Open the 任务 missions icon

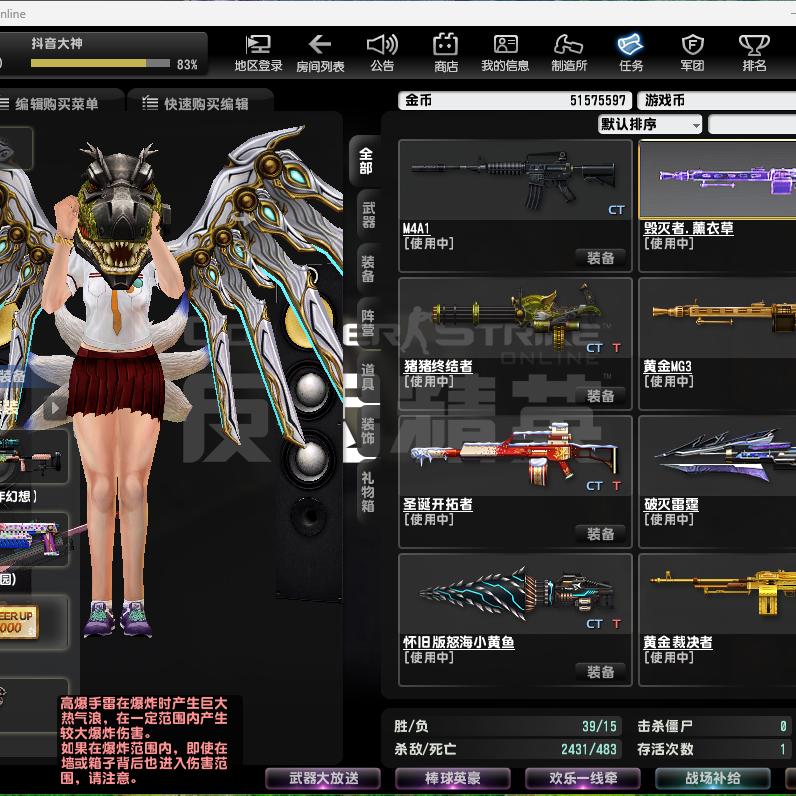click(x=630, y=52)
